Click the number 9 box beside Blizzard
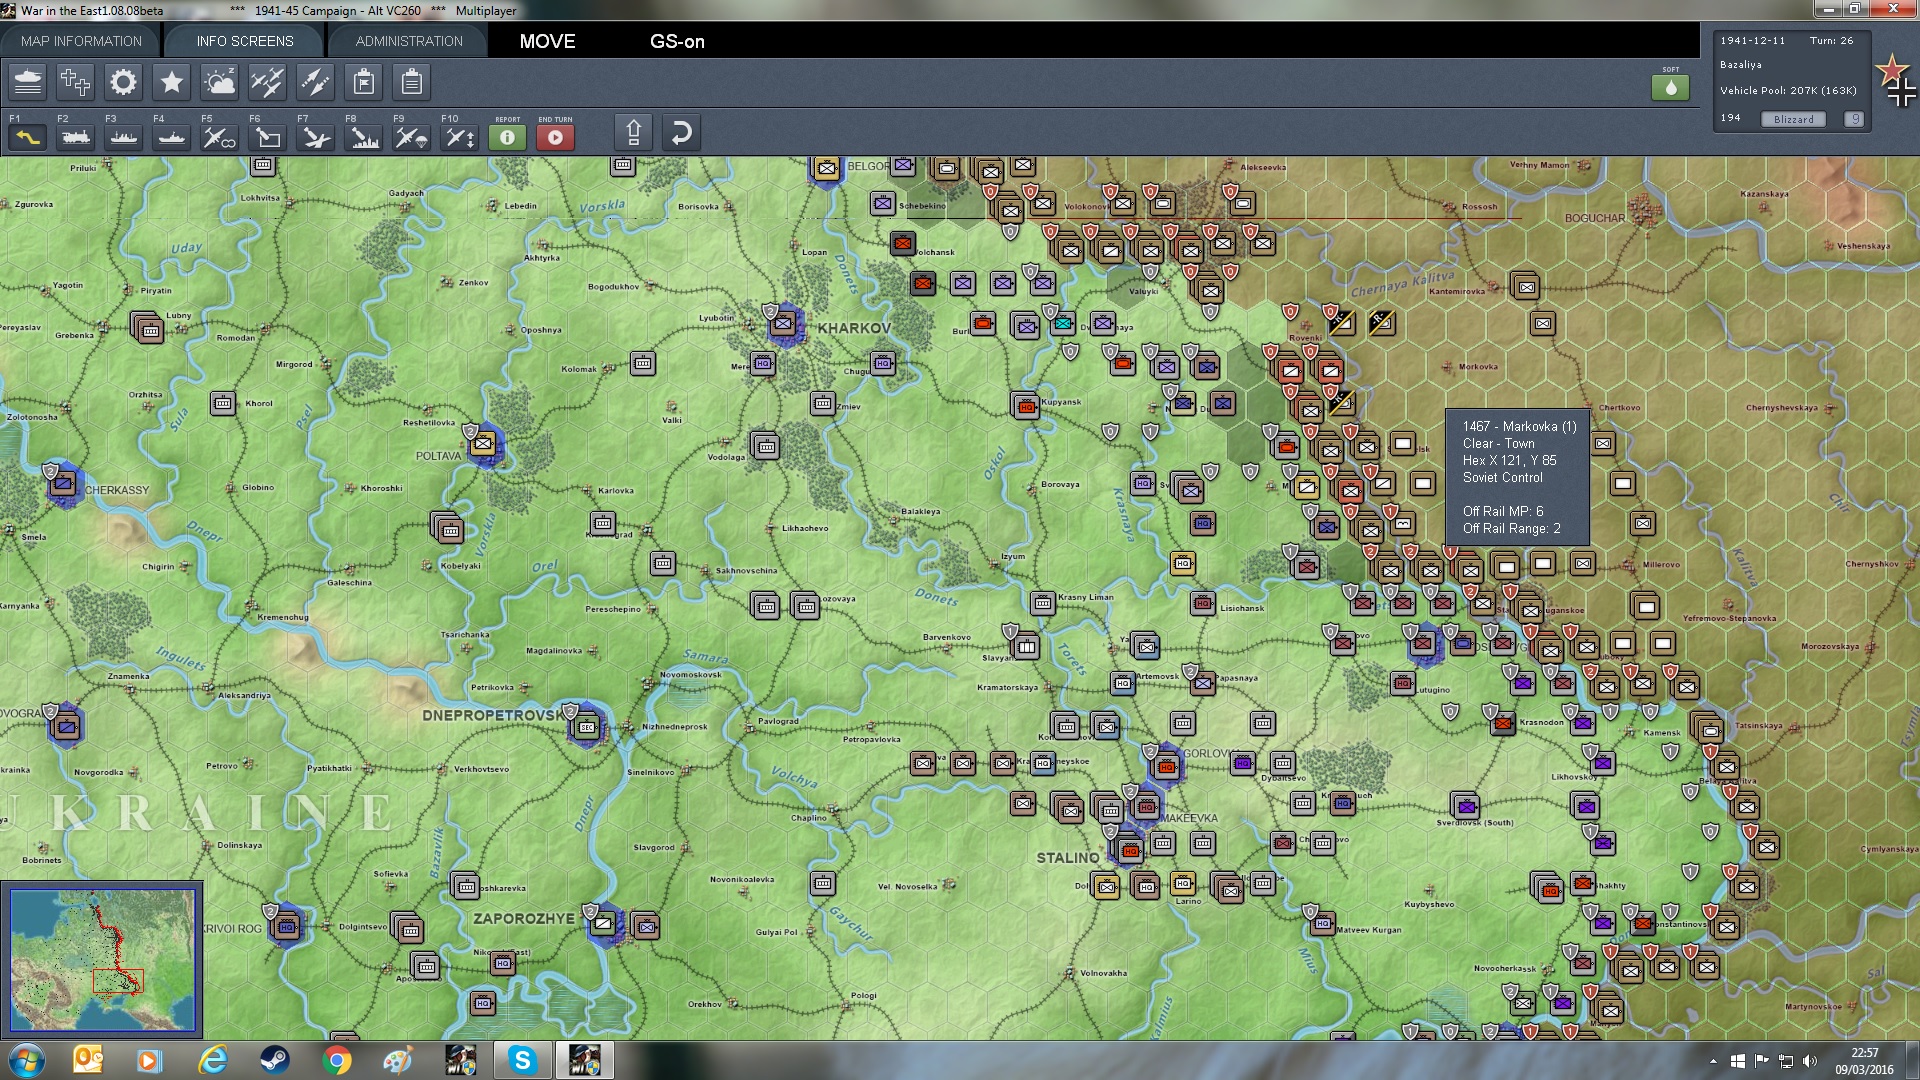This screenshot has width=1920, height=1080. pos(1854,119)
